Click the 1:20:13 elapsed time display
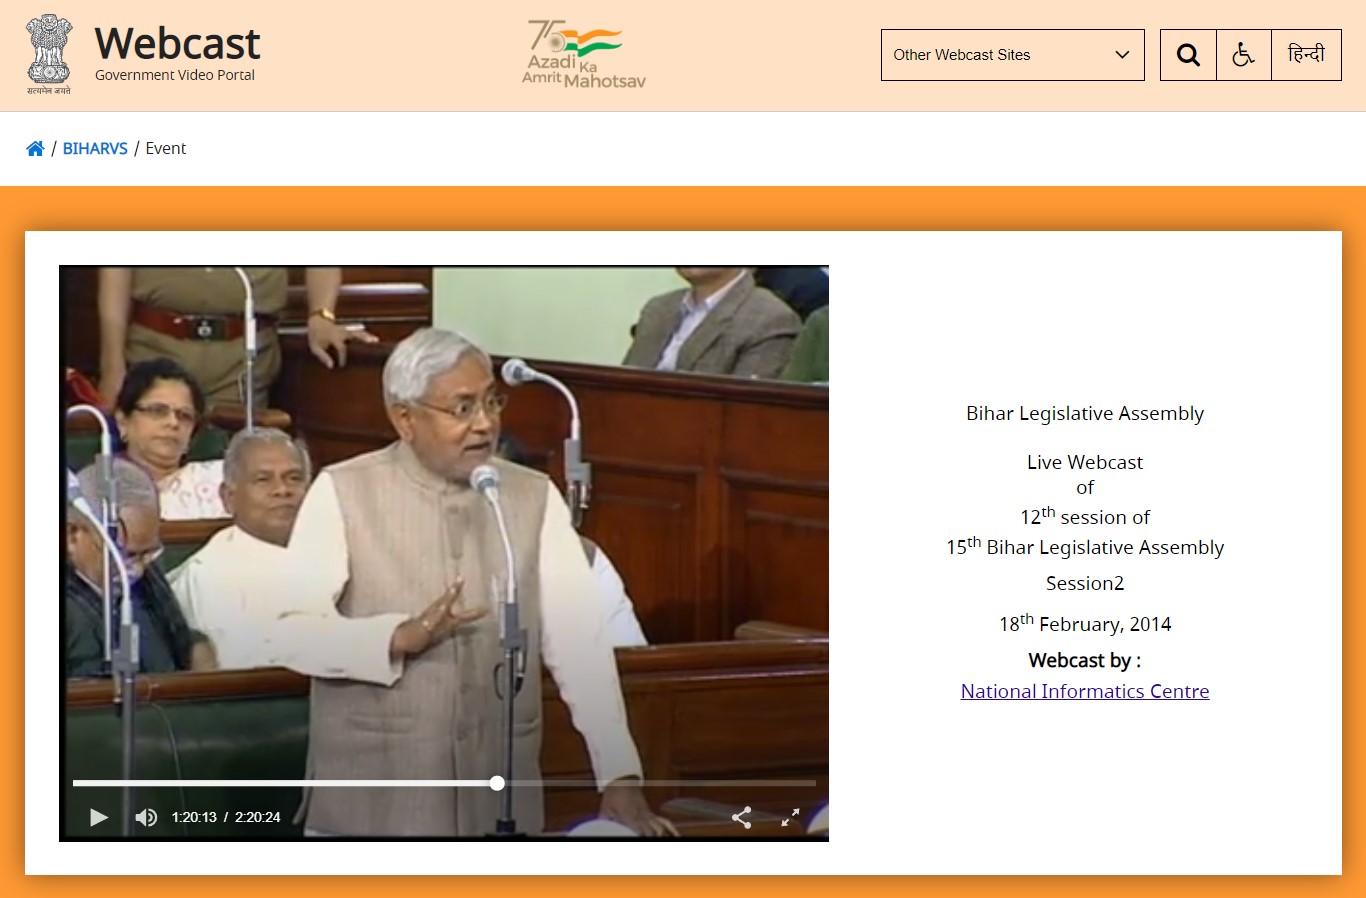The image size is (1366, 898). tap(194, 817)
